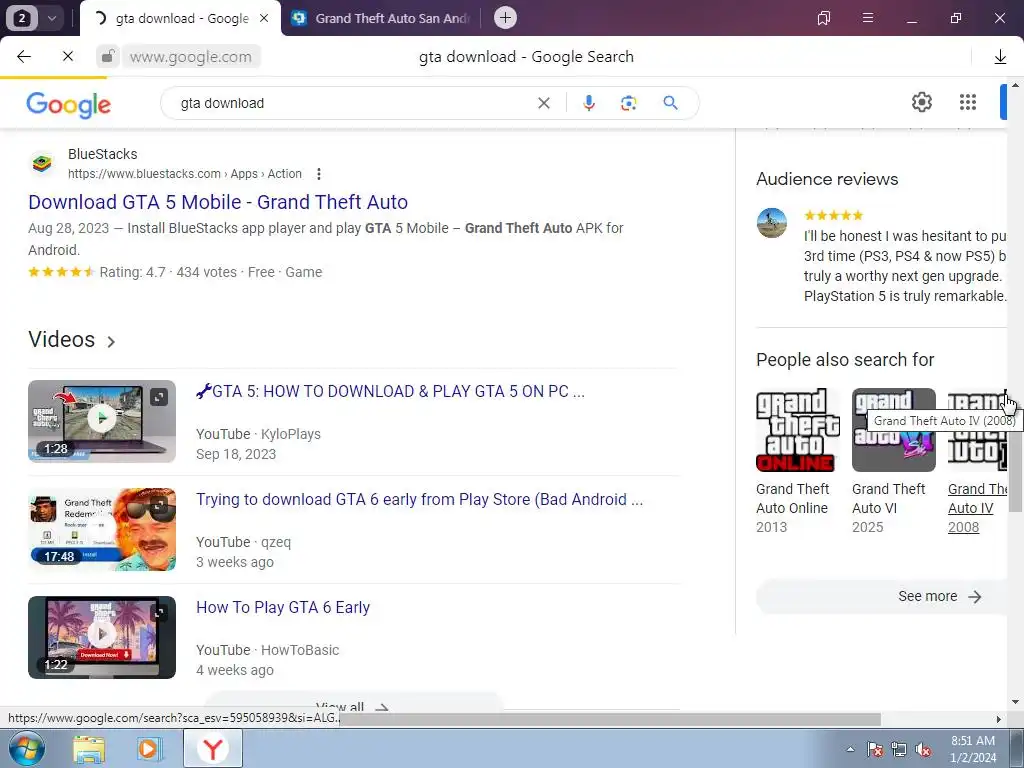Open the downloads arrow icon
Image resolution: width=1024 pixels, height=768 pixels.
coord(1000,57)
